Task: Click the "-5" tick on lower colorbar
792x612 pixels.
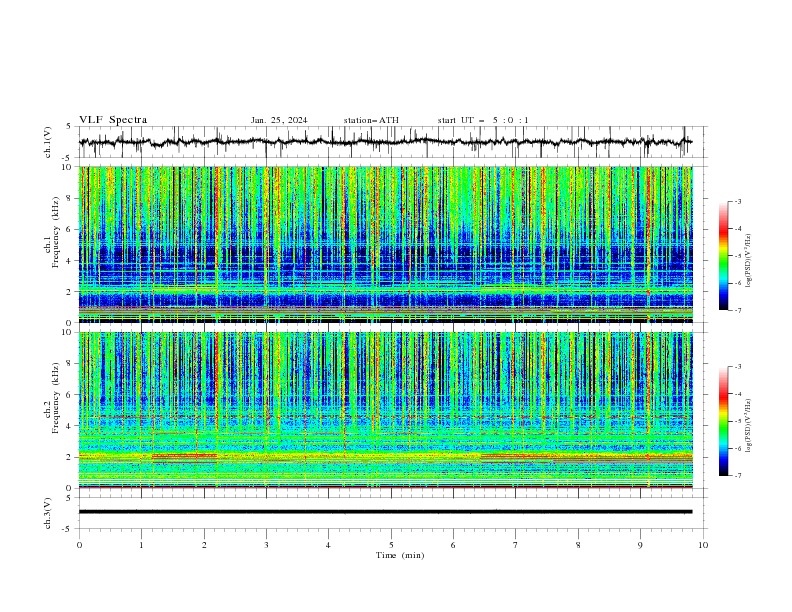Action: 738,421
